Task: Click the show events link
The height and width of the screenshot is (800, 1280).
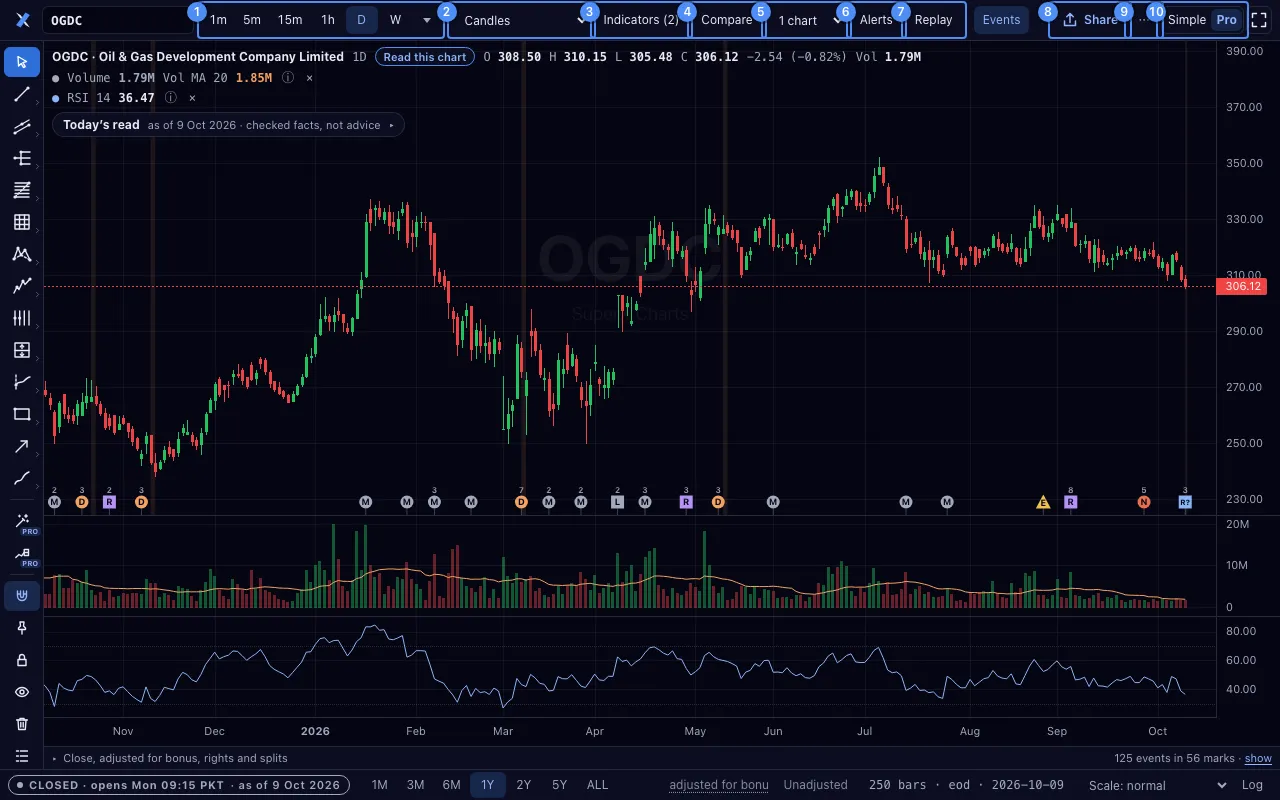Action: (x=1258, y=759)
